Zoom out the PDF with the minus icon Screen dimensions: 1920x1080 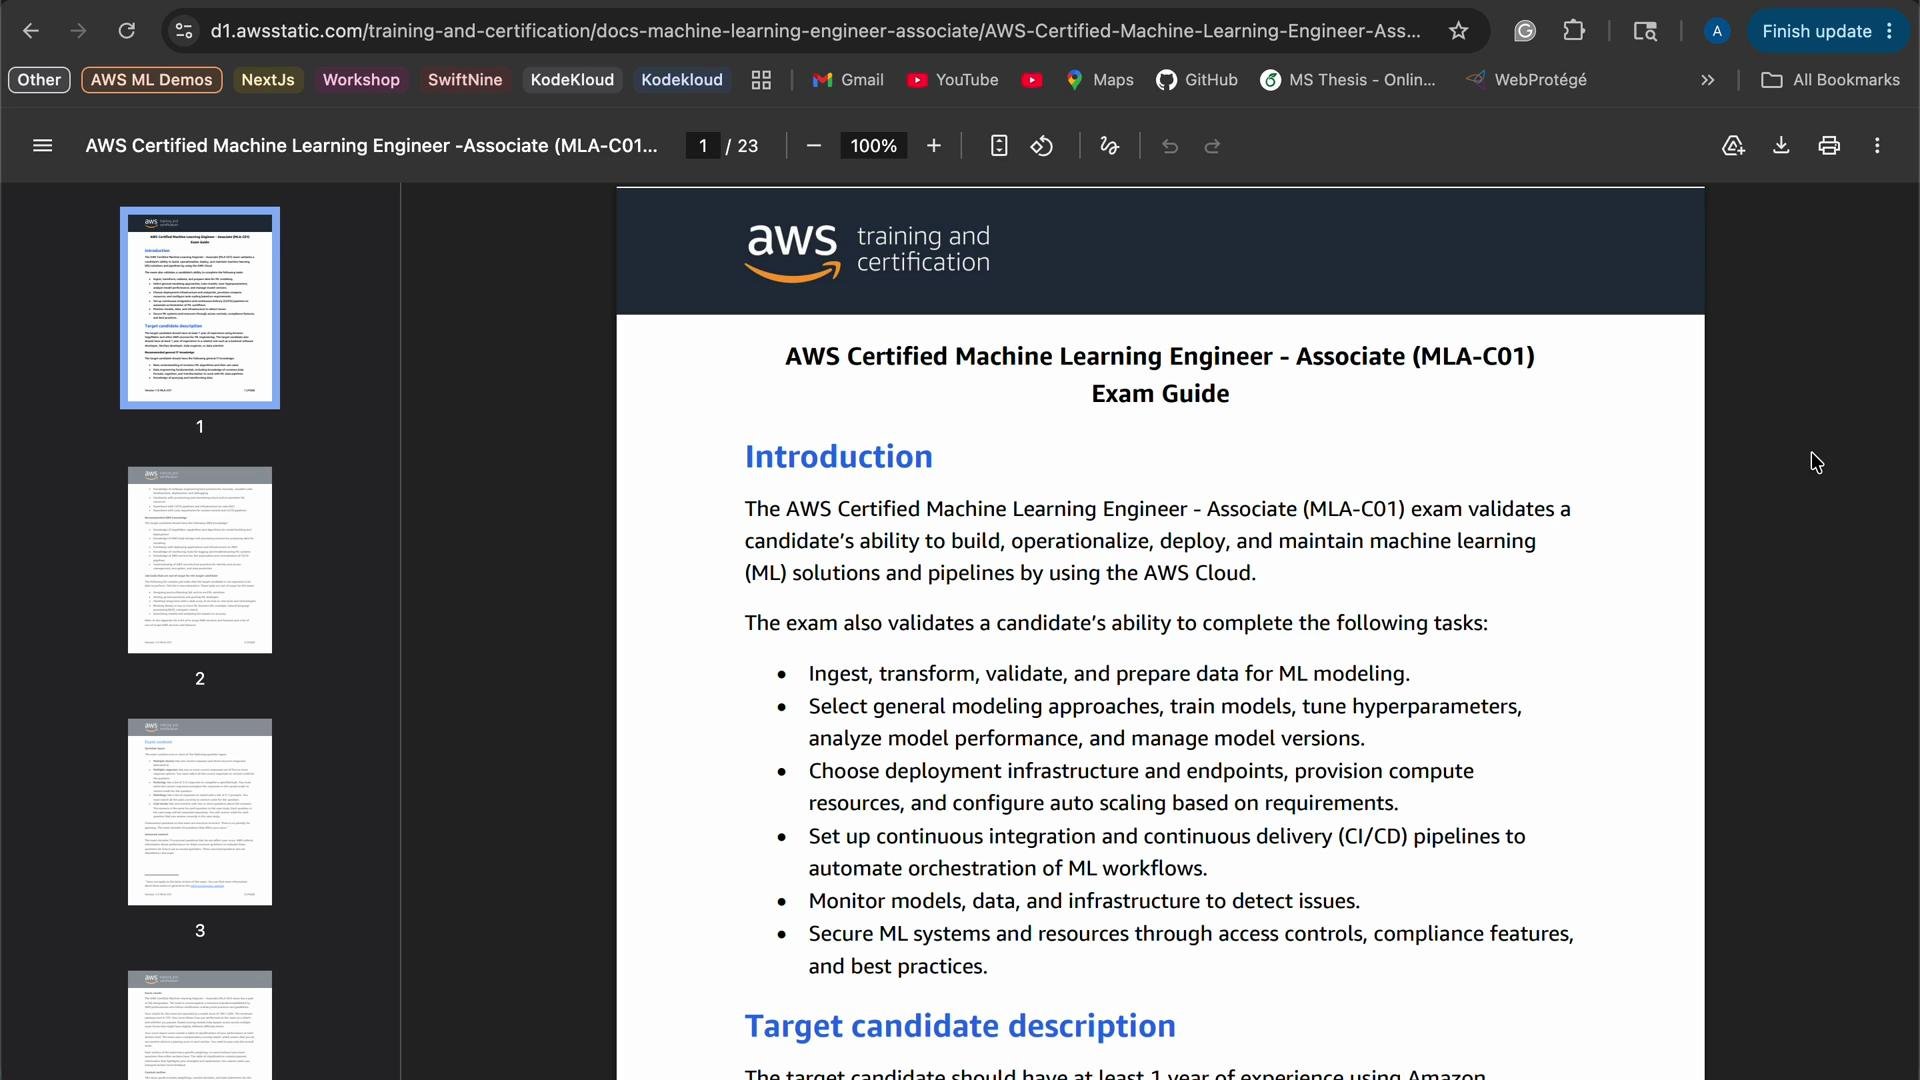(814, 146)
